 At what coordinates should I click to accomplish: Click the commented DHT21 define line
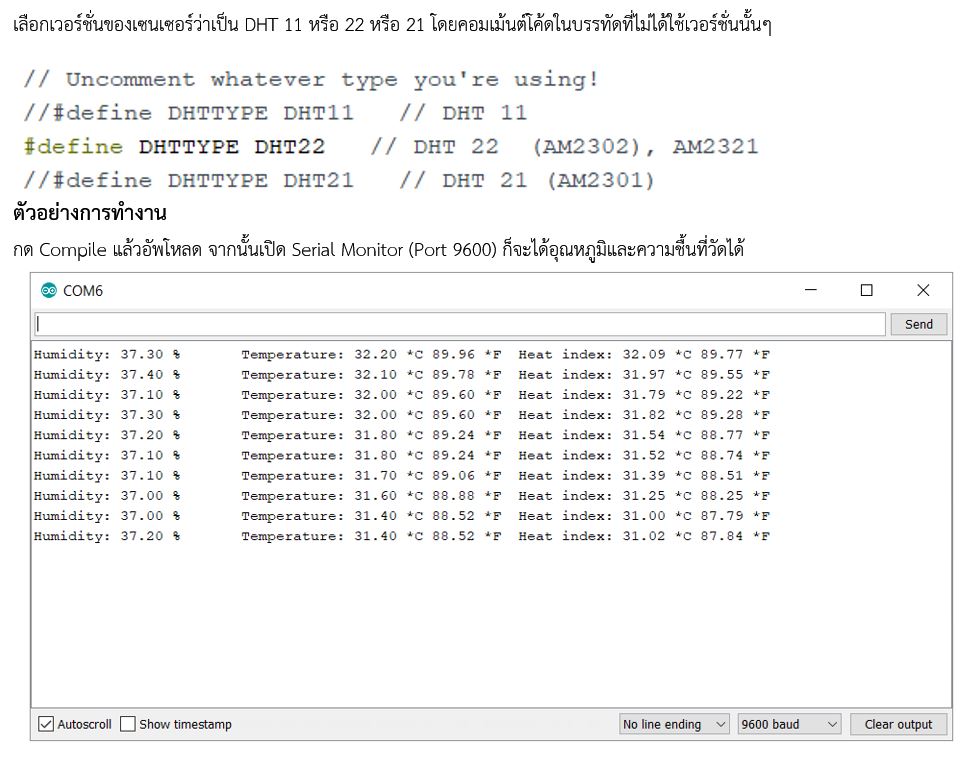point(338,181)
